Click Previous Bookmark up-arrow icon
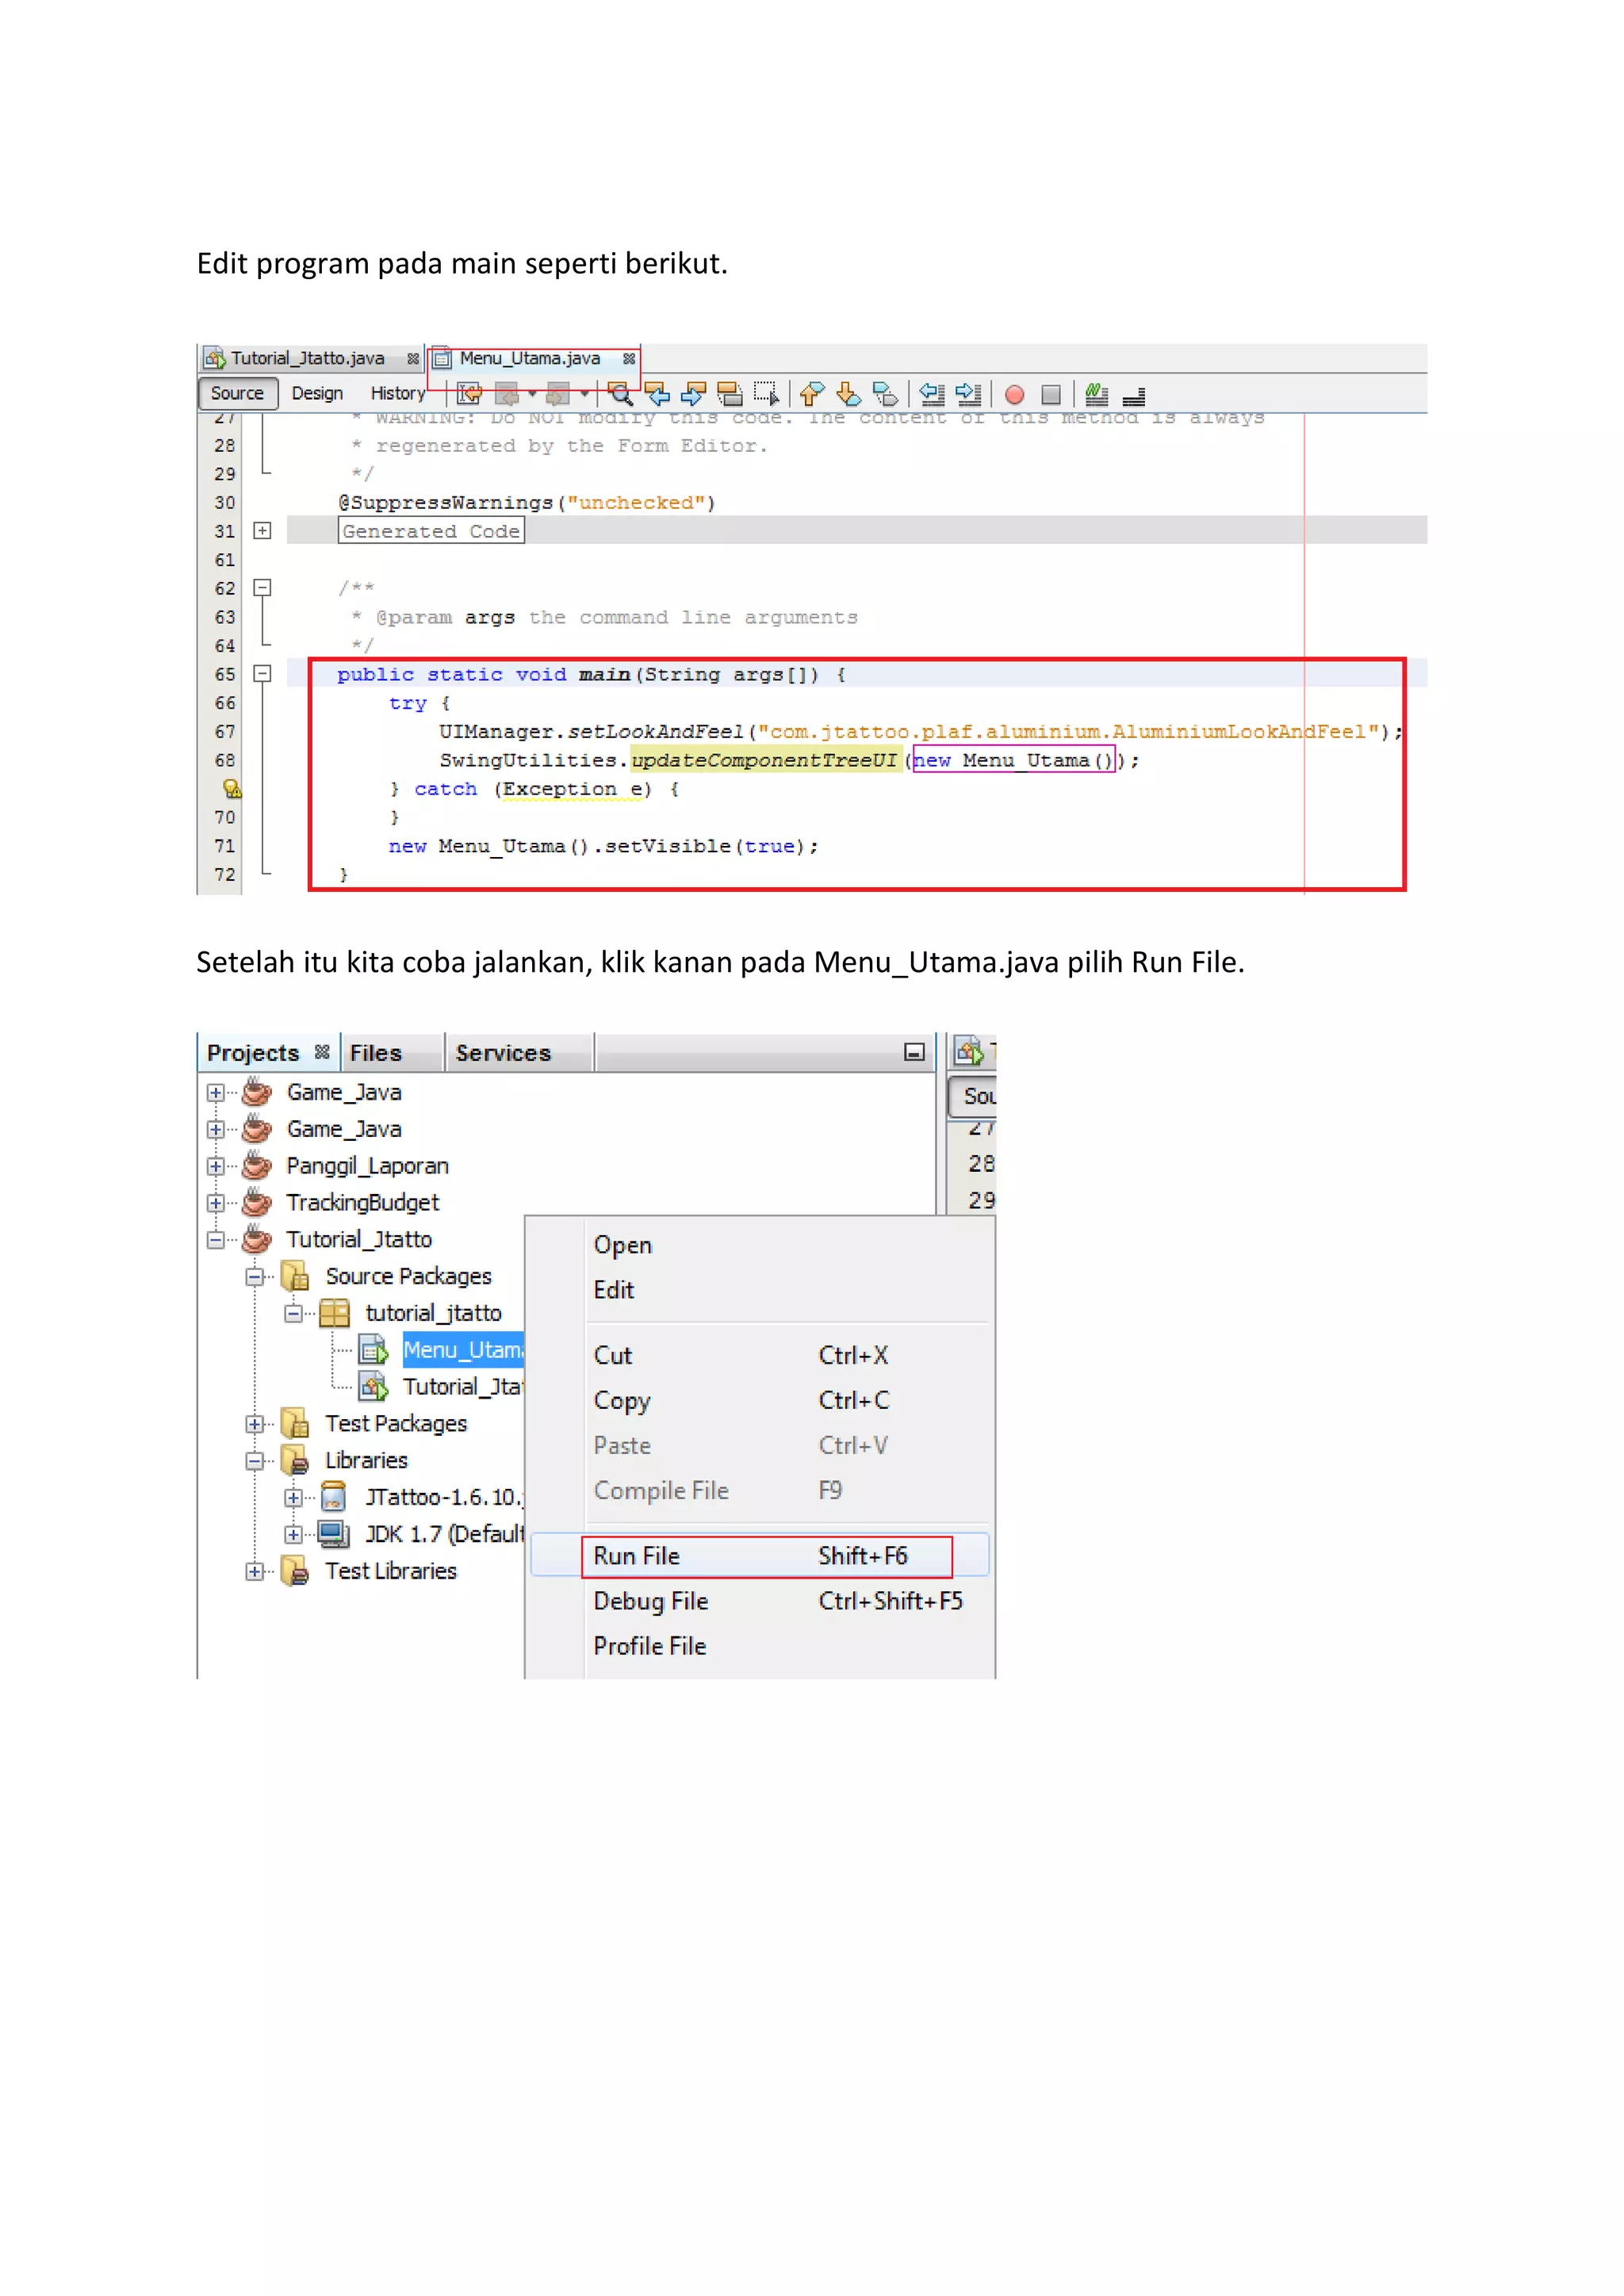 click(812, 394)
